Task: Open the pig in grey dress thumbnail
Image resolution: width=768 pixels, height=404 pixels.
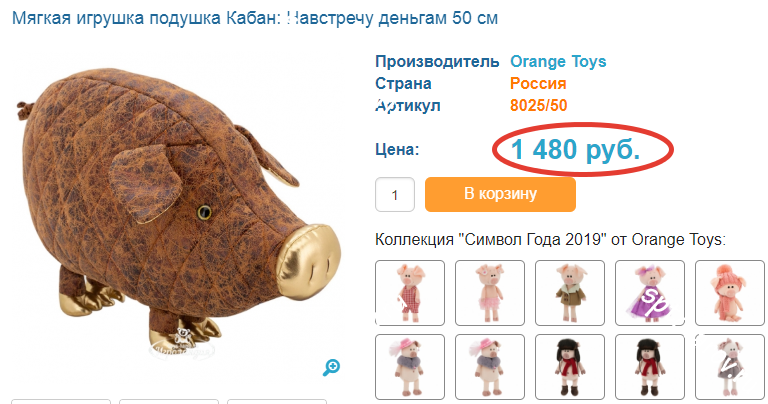Action: (x=730, y=367)
